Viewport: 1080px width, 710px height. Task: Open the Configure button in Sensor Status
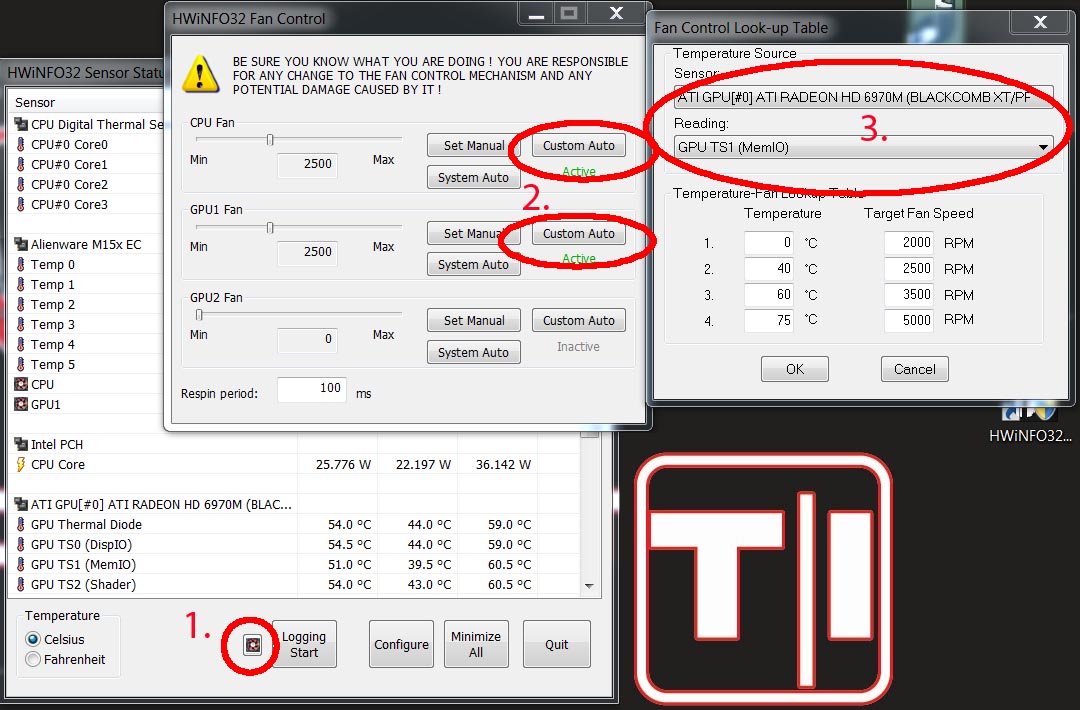pos(402,644)
